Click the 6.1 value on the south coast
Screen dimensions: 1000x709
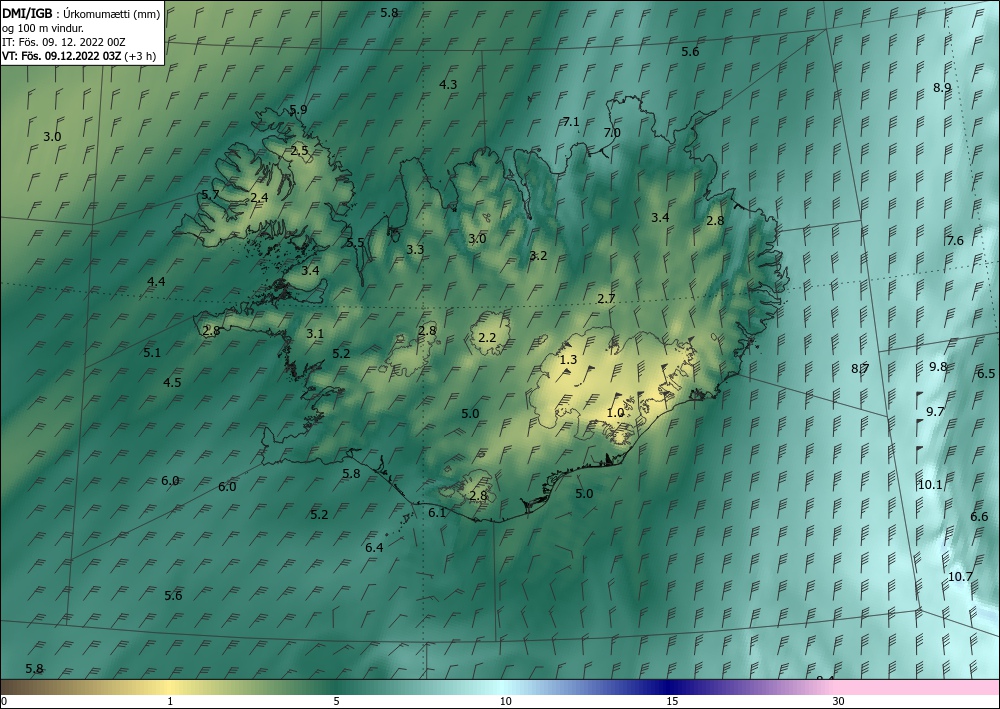[x=437, y=512]
